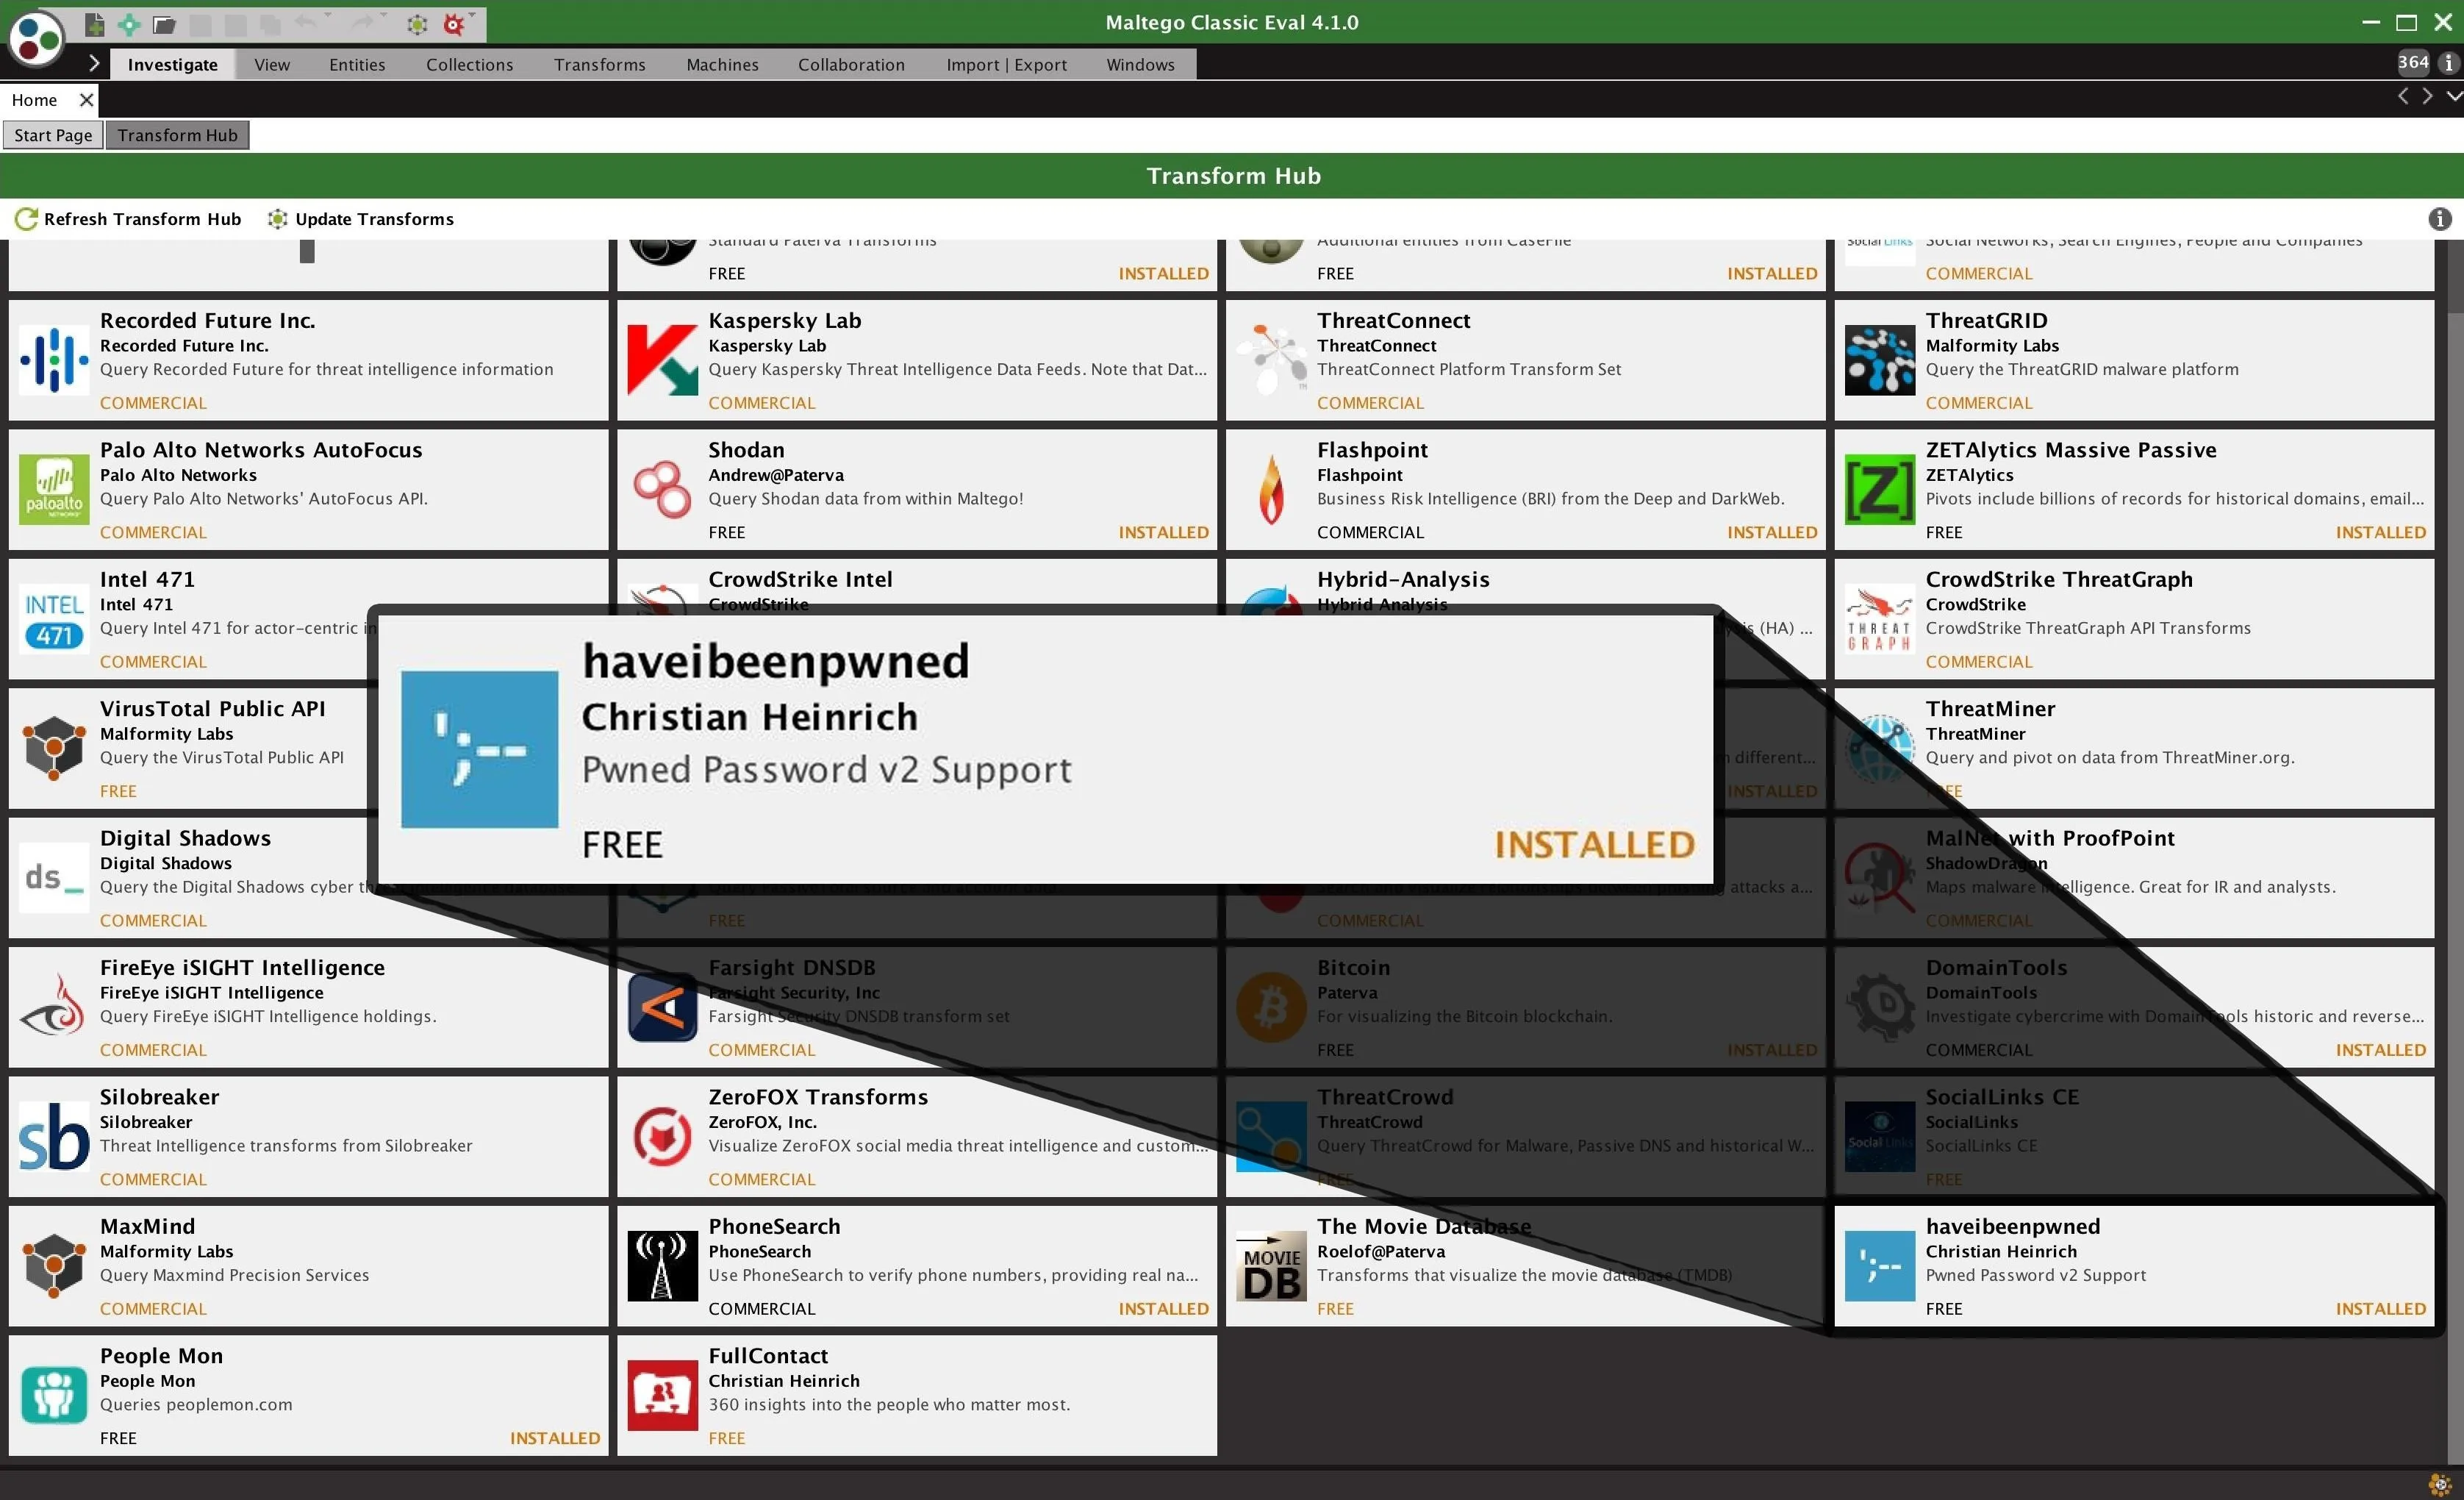
Task: Select the Silobreaker sb icon
Action: 54,1137
